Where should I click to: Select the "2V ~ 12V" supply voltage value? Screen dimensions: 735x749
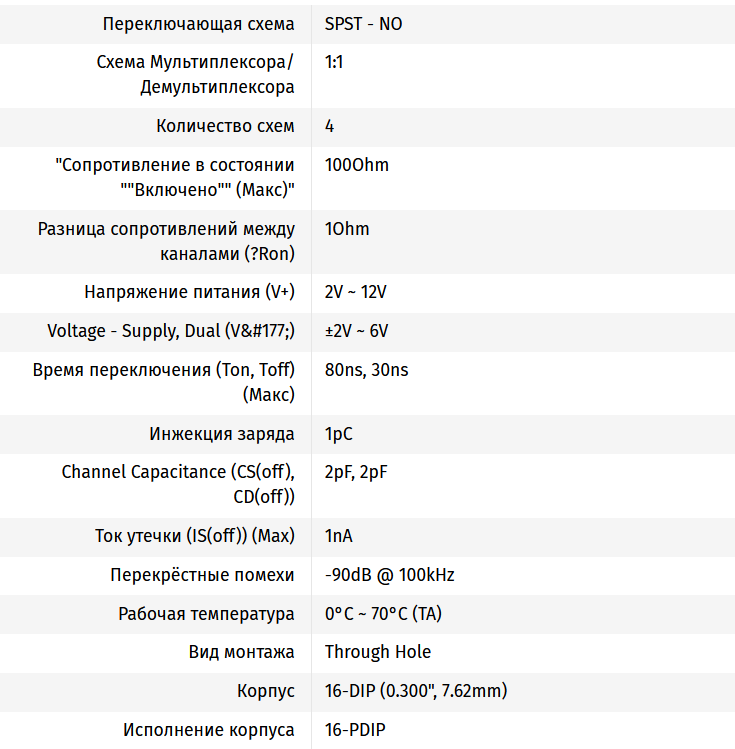coord(355,292)
